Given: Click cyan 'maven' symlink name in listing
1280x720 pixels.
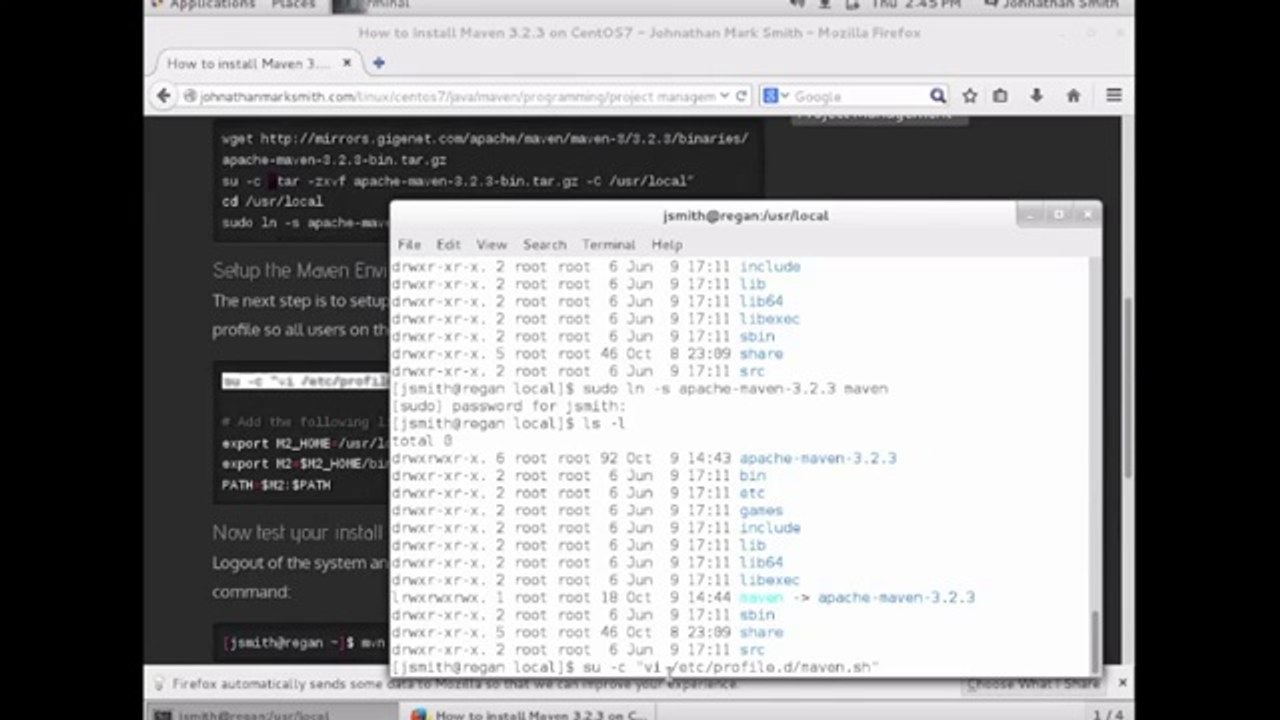Looking at the screenshot, I should [760, 597].
